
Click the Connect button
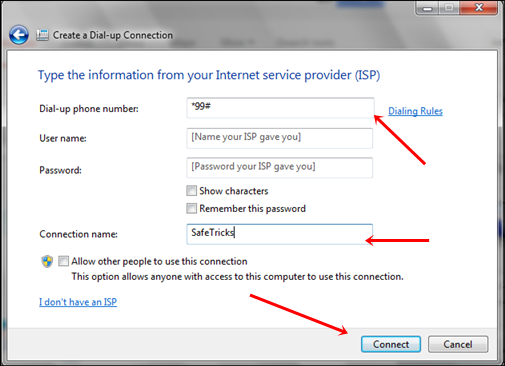click(x=391, y=344)
